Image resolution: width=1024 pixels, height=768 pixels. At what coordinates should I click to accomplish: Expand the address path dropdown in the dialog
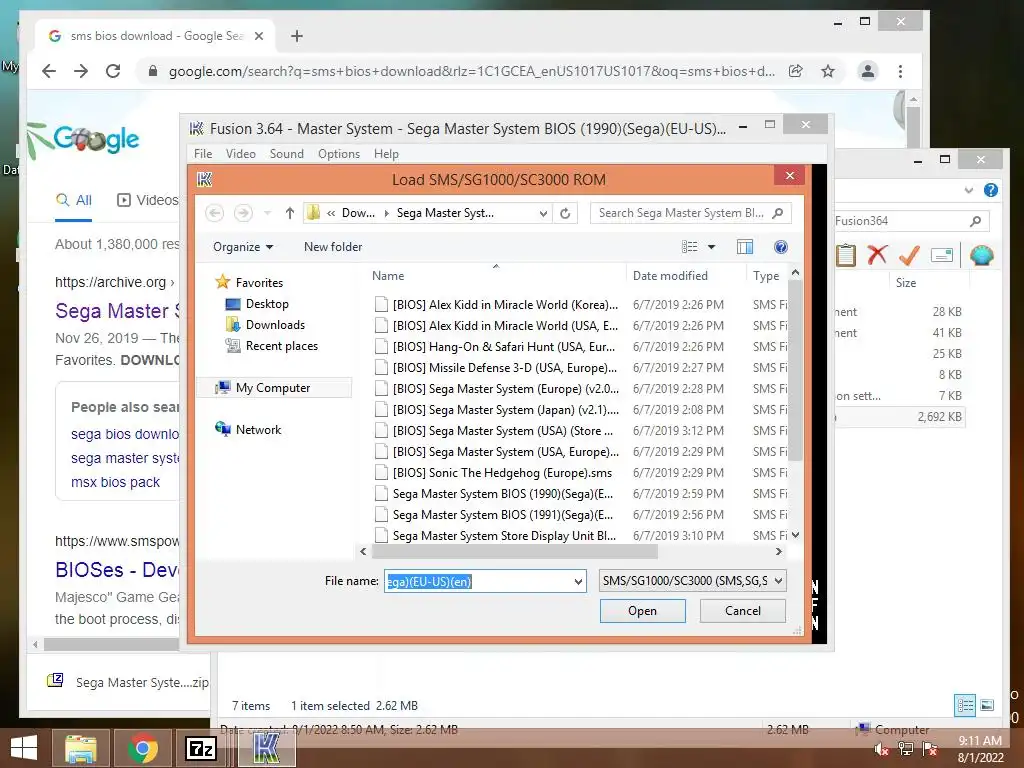click(543, 213)
